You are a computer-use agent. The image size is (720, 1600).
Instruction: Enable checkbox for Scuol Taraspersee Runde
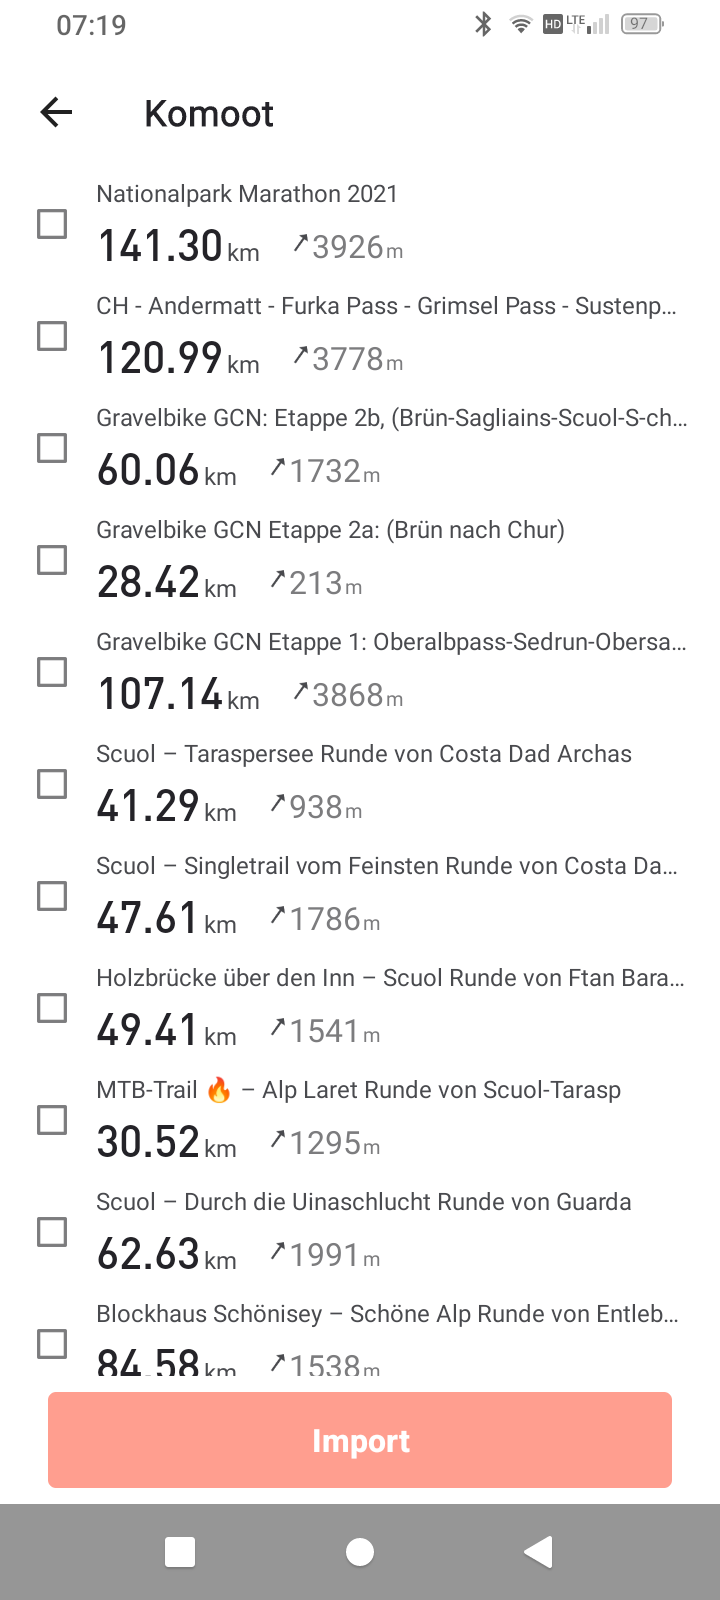(52, 783)
